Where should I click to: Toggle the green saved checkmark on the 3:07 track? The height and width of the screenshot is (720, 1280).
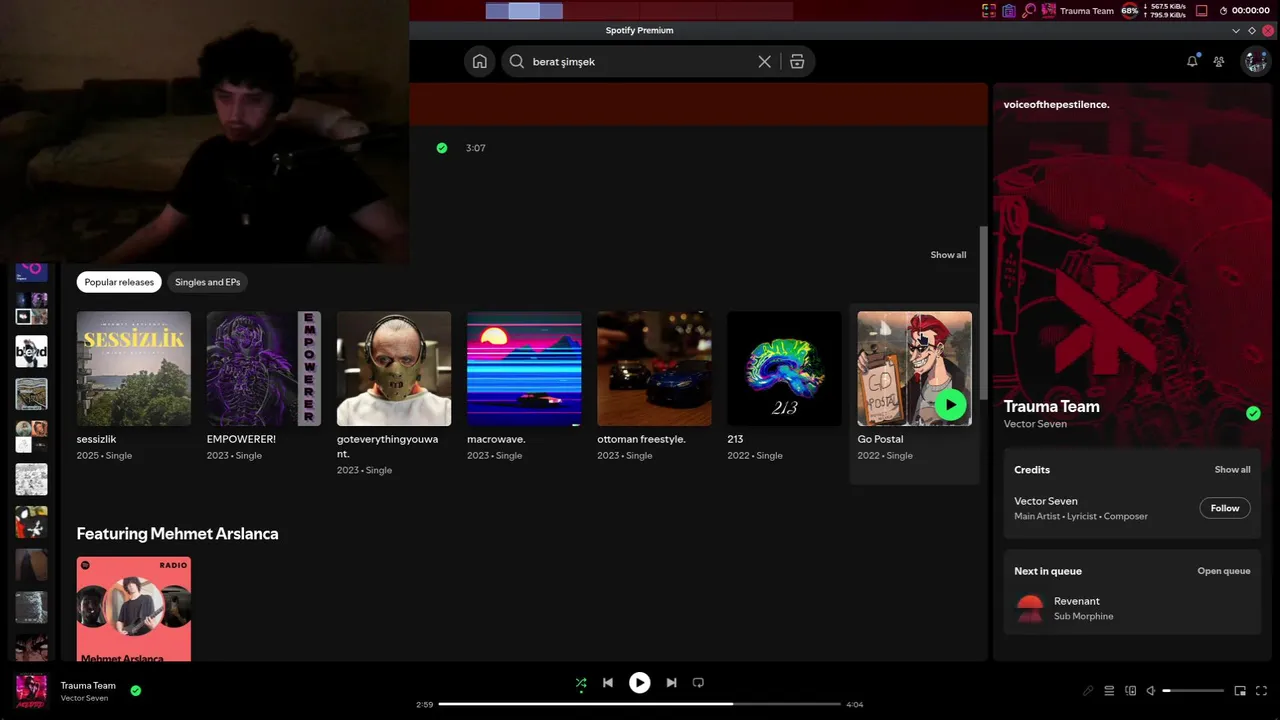442,148
